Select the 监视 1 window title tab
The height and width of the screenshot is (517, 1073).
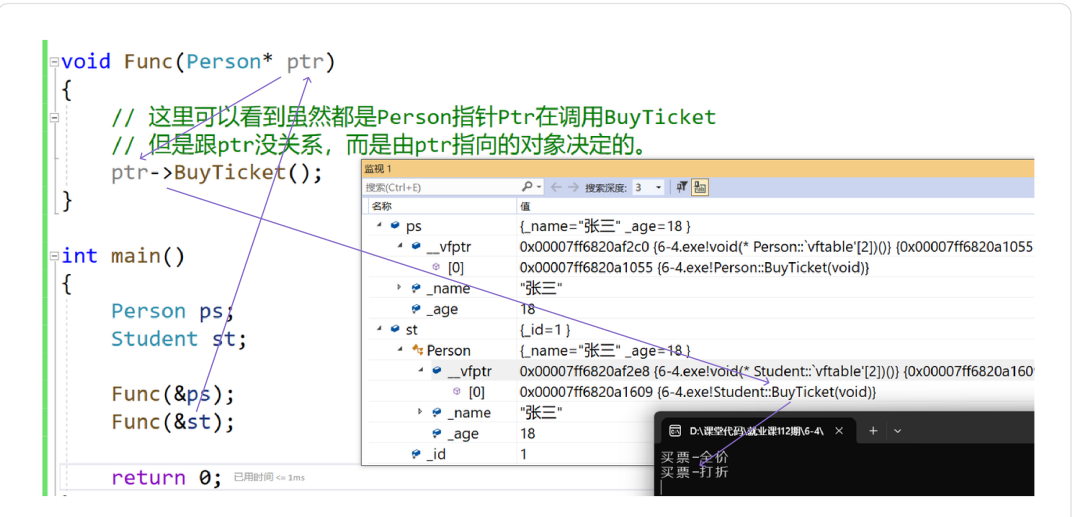click(x=378, y=169)
